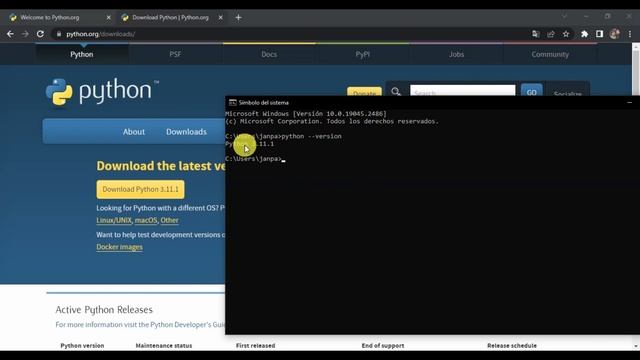Click the search magnifier icon on python.org
The height and width of the screenshot is (360, 640).
(x=396, y=92)
